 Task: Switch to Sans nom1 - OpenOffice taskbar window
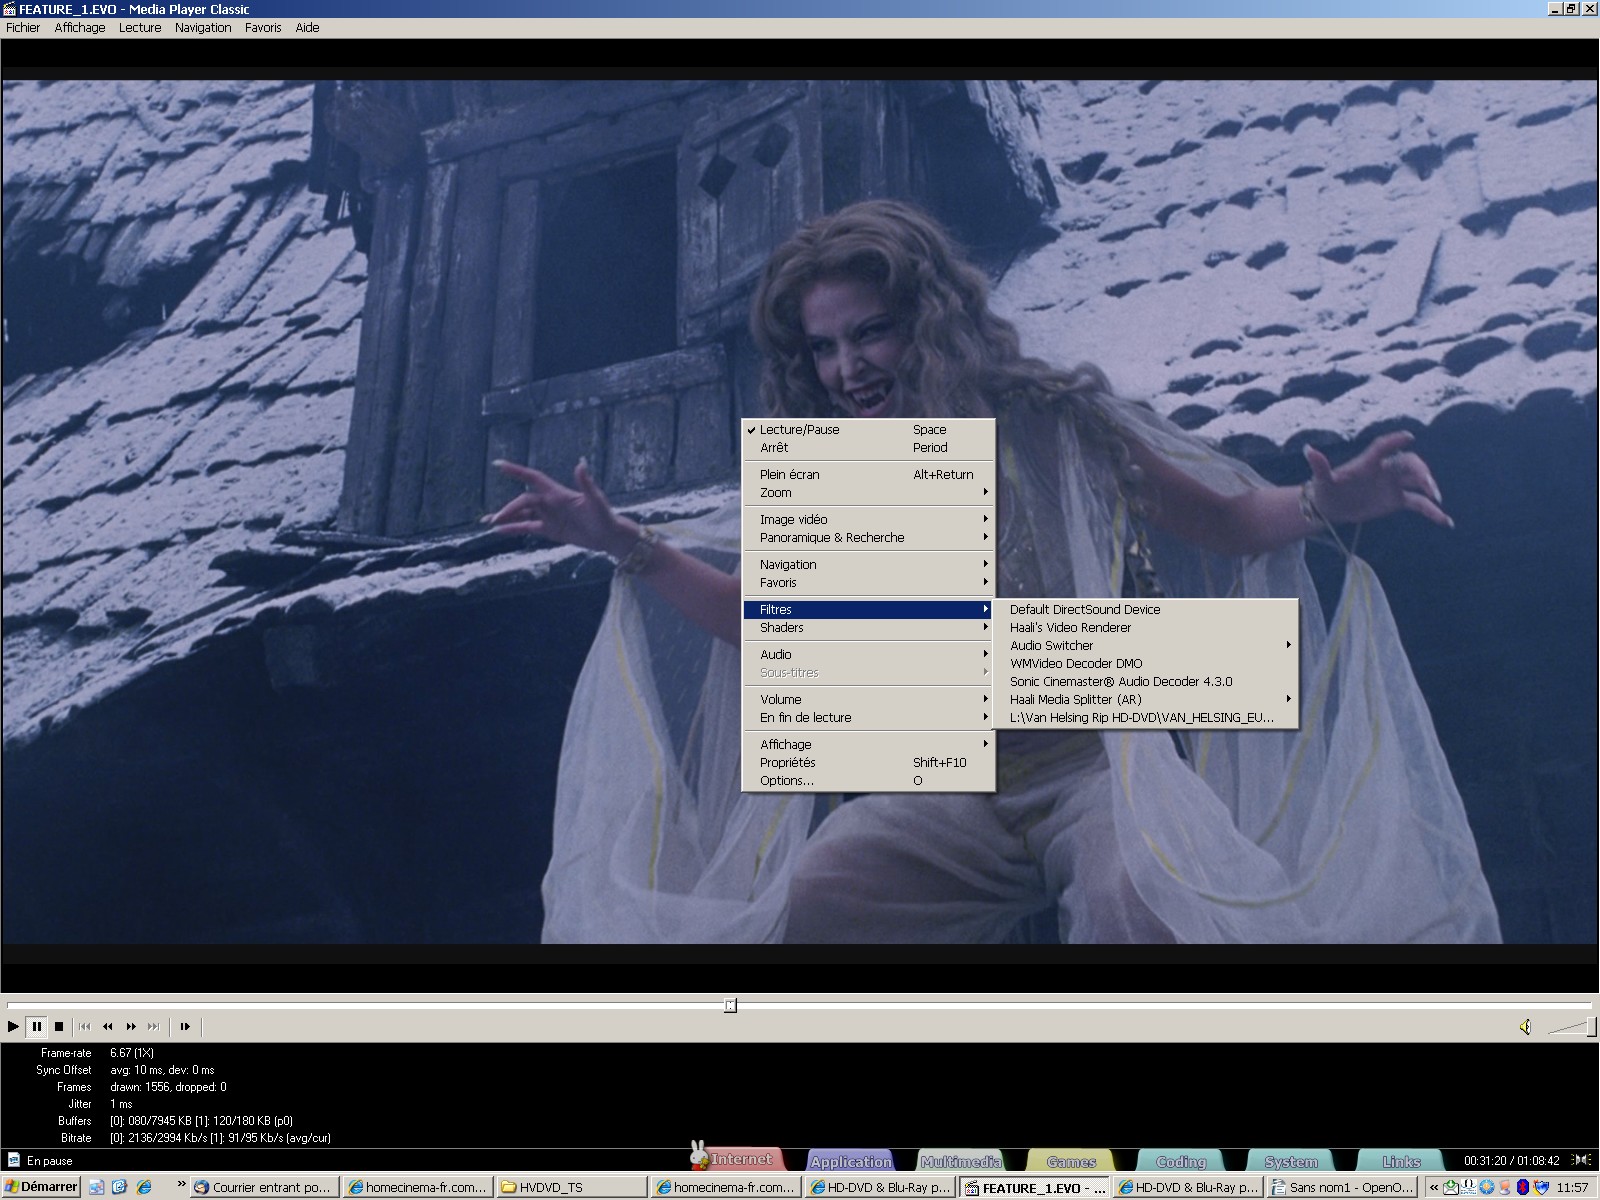[x=1342, y=1187]
